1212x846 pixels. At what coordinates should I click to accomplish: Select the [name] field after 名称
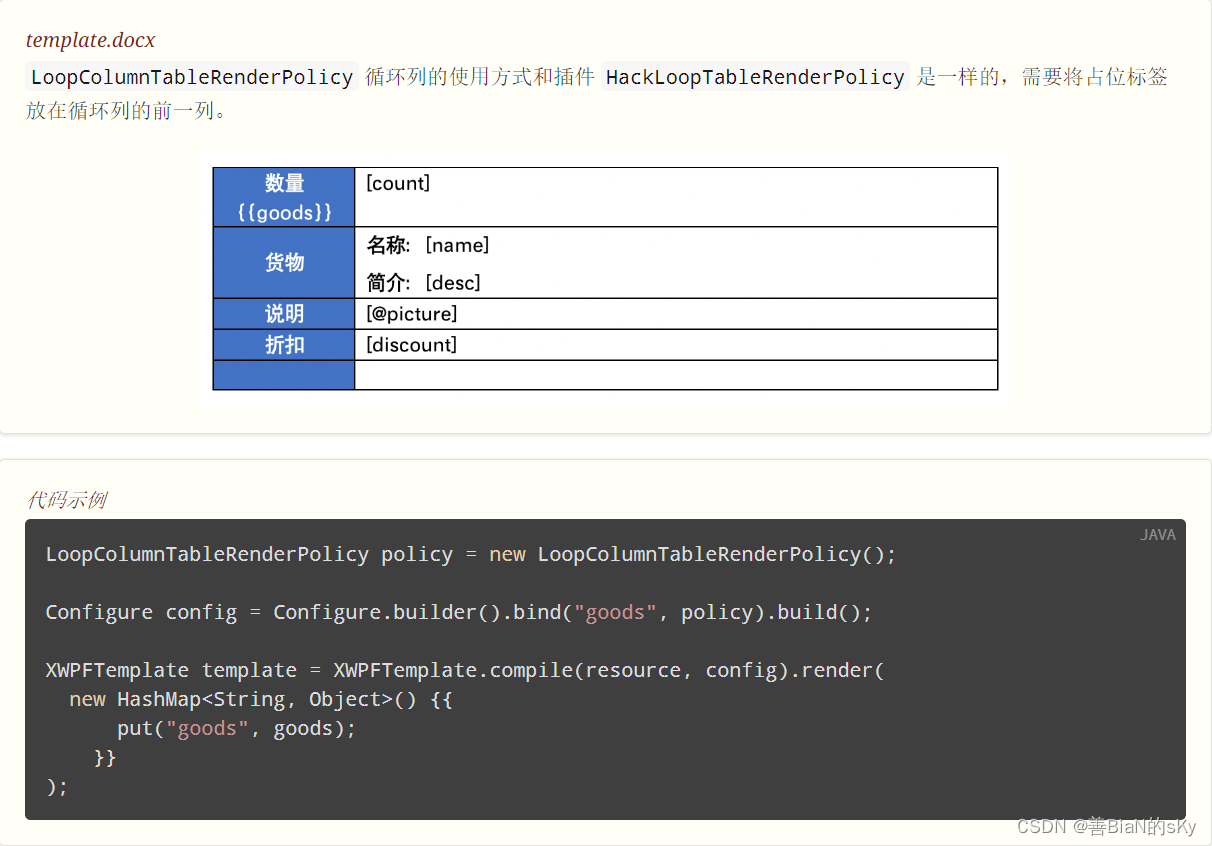pyautogui.click(x=458, y=245)
